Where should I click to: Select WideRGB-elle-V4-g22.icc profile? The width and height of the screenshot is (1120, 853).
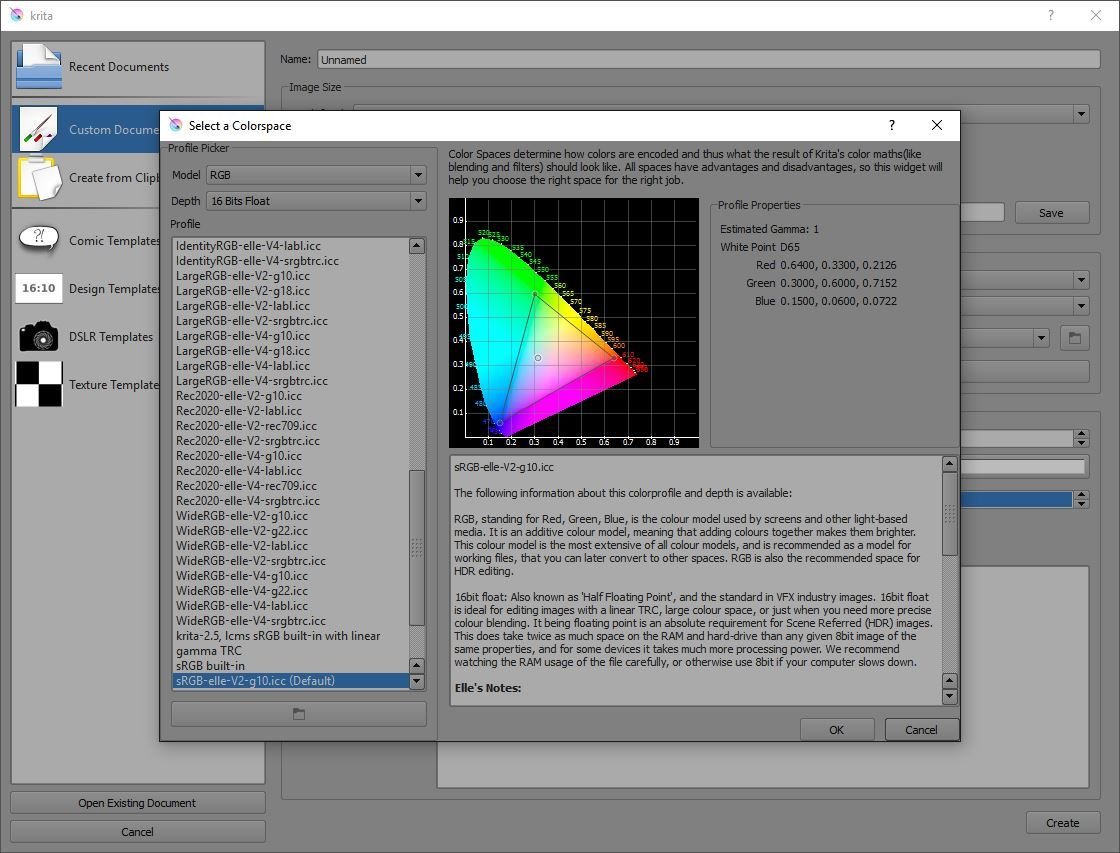coord(291,591)
